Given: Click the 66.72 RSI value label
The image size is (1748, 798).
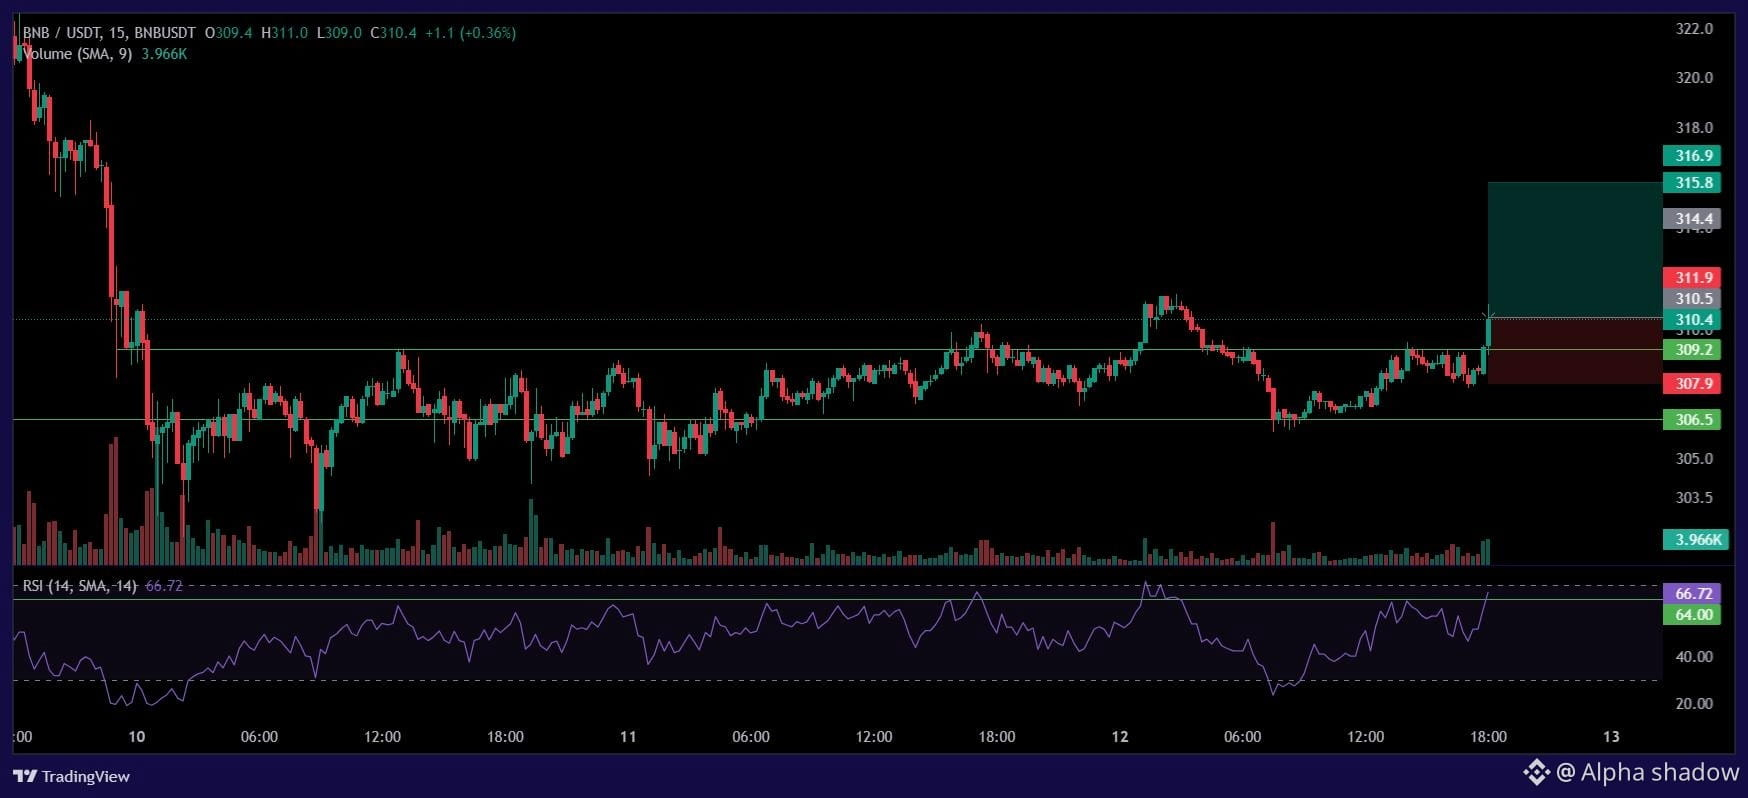Looking at the screenshot, I should (x=1692, y=594).
